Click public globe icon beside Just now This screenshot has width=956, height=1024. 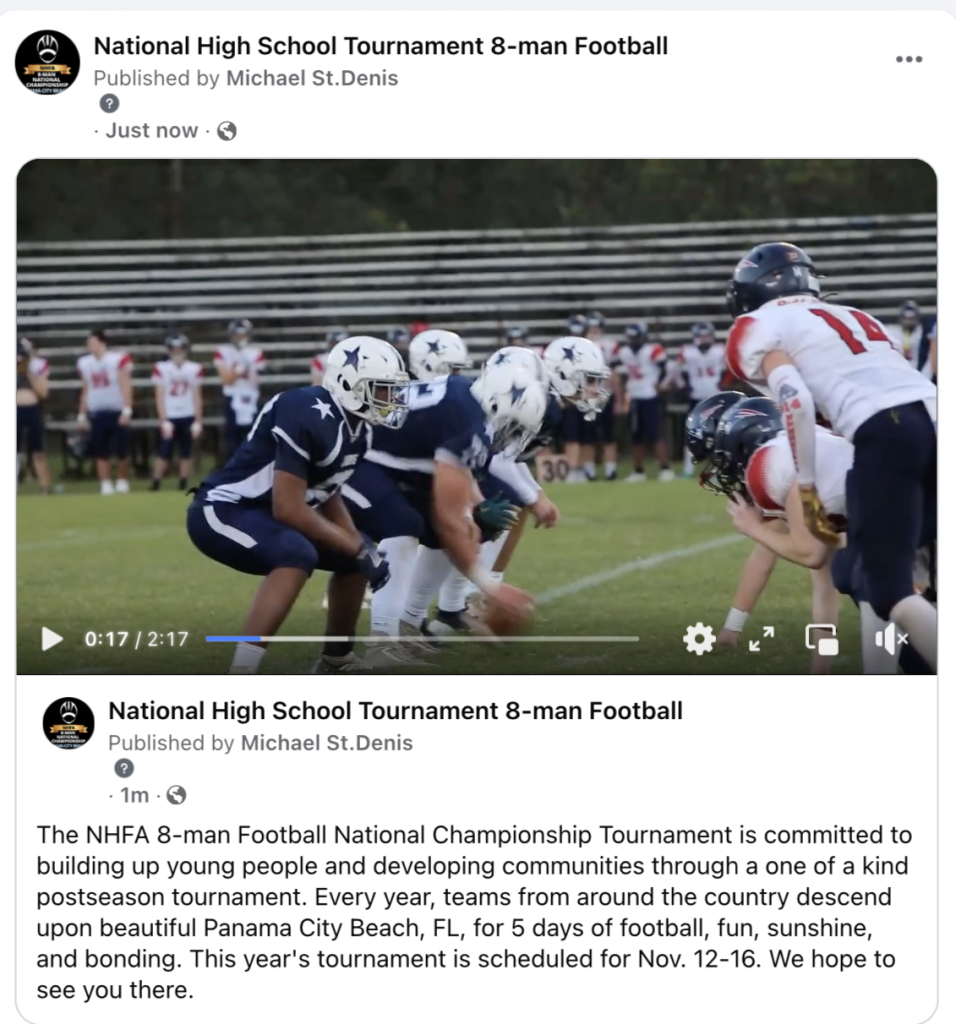point(227,131)
